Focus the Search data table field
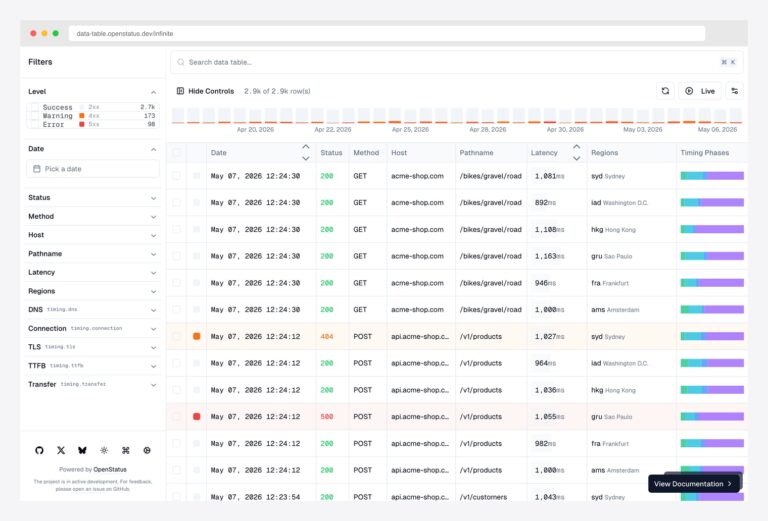The image size is (768, 521). [x=456, y=62]
